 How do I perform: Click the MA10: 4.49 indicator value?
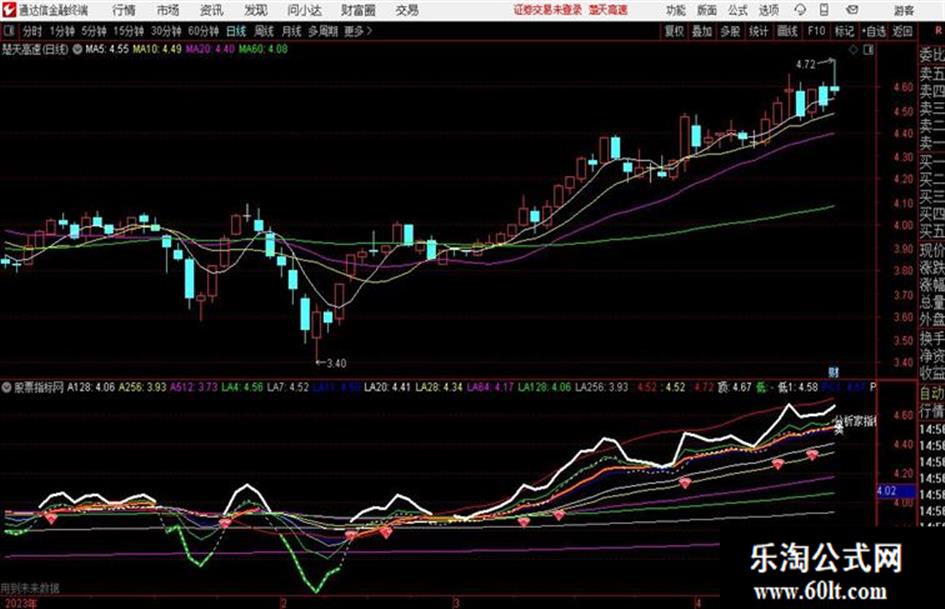pos(157,49)
